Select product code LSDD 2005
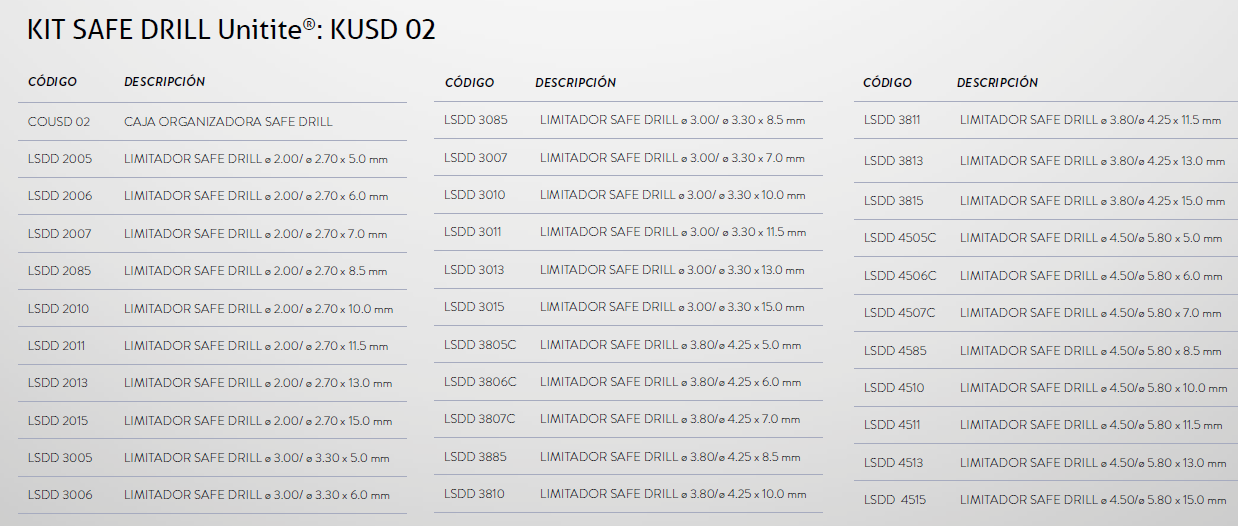 click(x=59, y=159)
